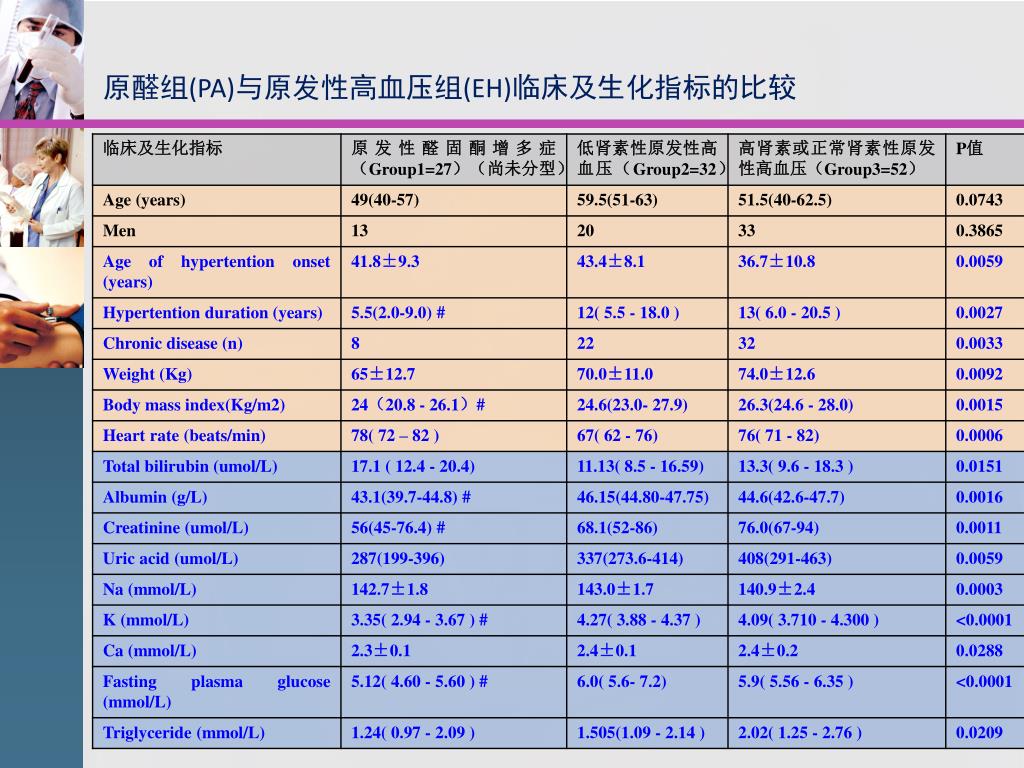Click the value 3.35( 2.94 - 3.67 ) #
Screen dimensions: 1024x768
pyautogui.click(x=419, y=620)
